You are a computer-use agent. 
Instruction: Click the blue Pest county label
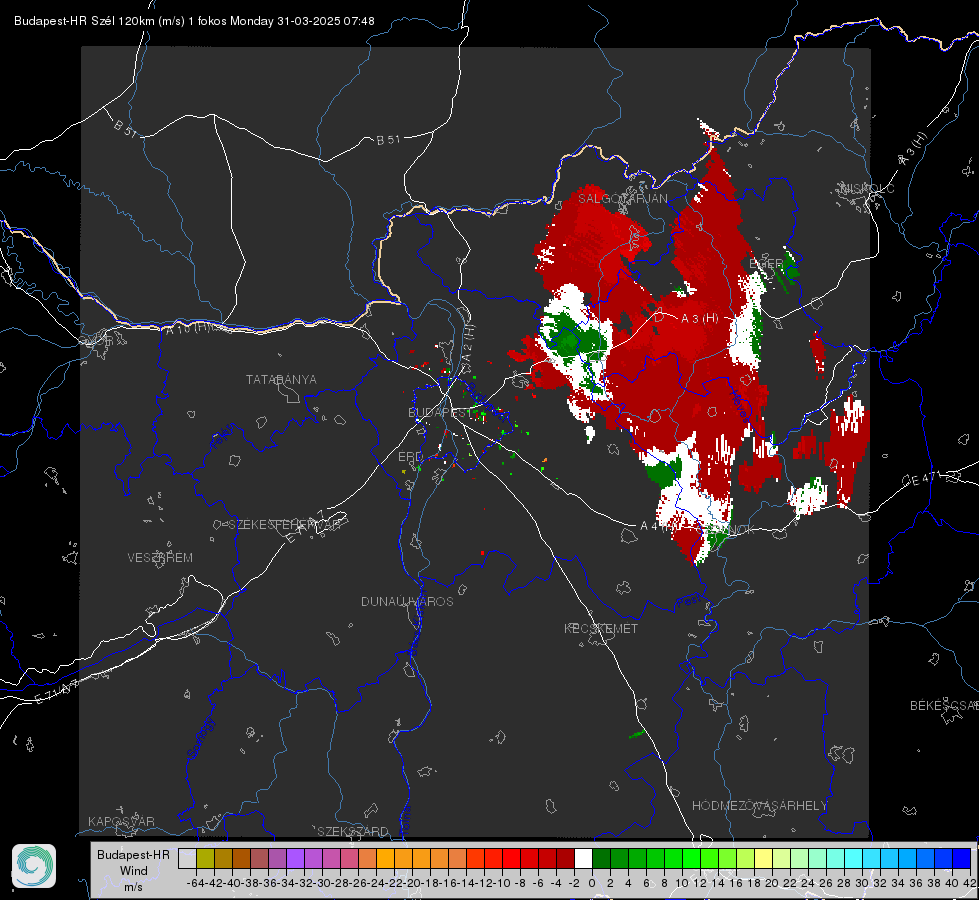pos(688,603)
